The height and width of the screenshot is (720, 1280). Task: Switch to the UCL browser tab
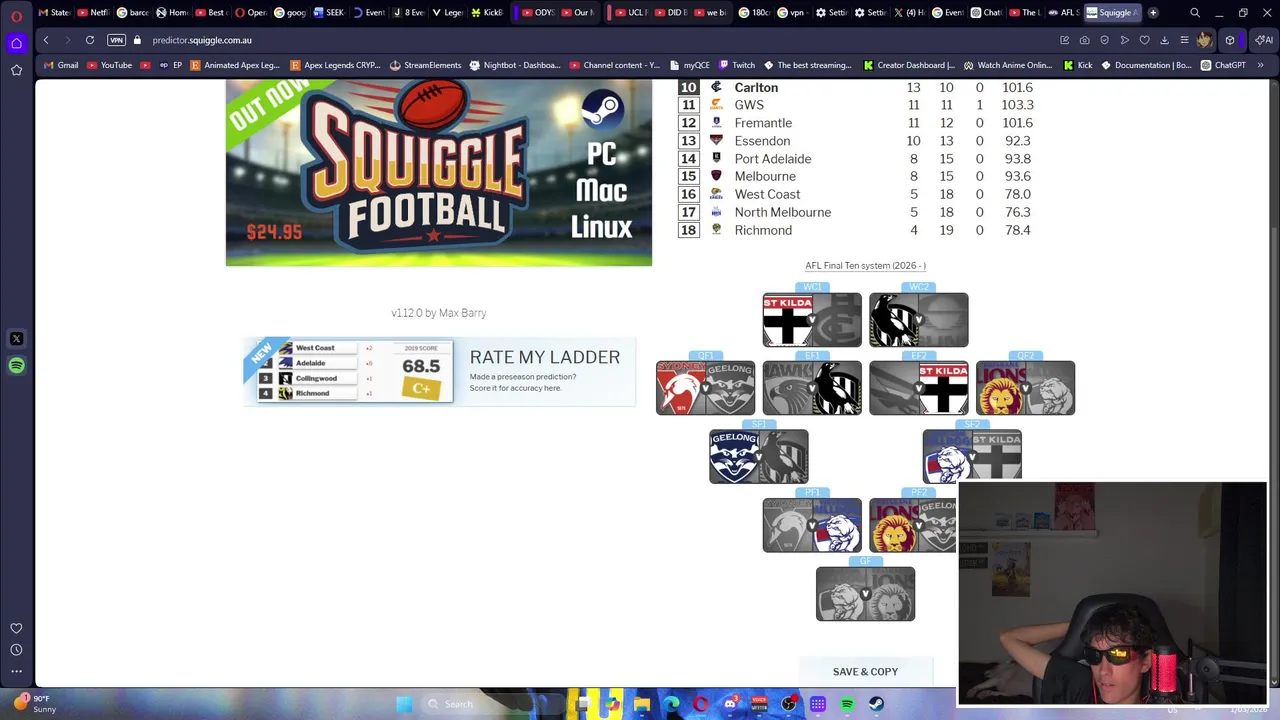click(631, 13)
